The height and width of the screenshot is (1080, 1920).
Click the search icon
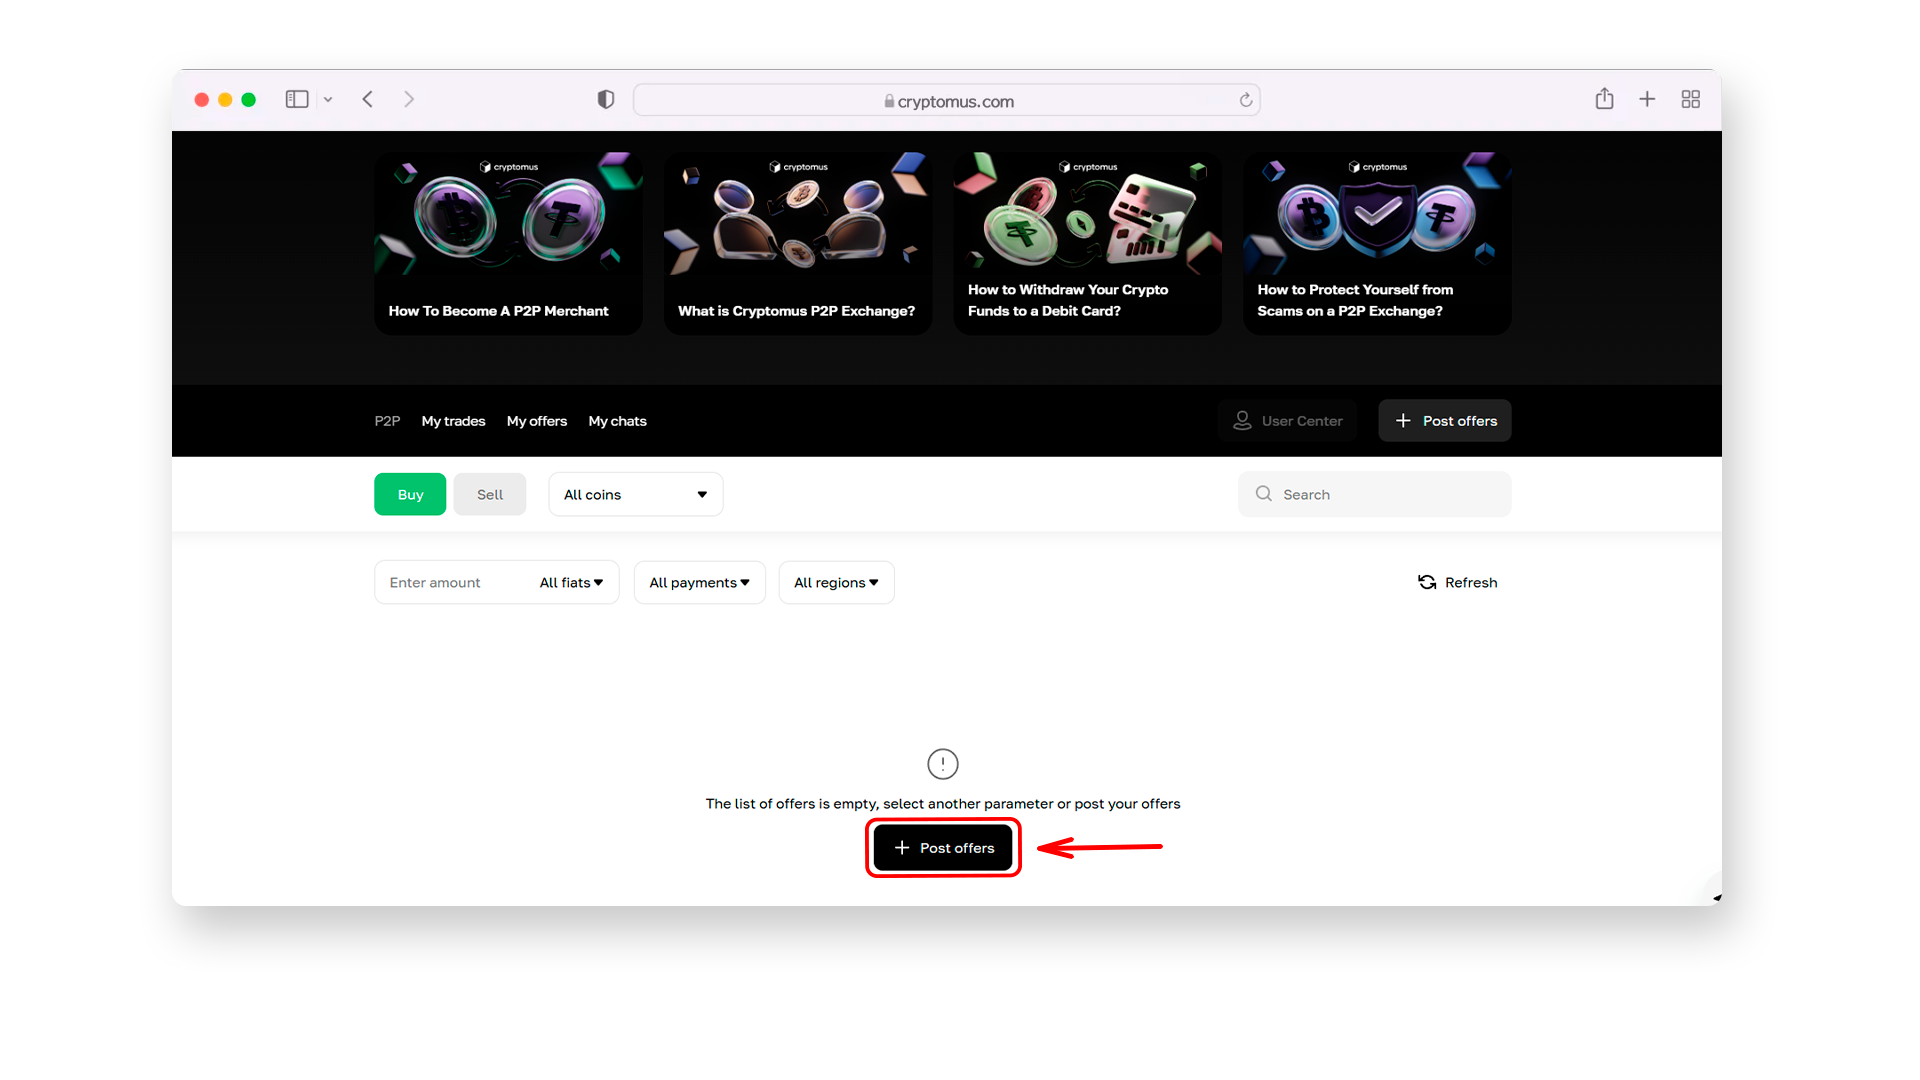[x=1263, y=493]
